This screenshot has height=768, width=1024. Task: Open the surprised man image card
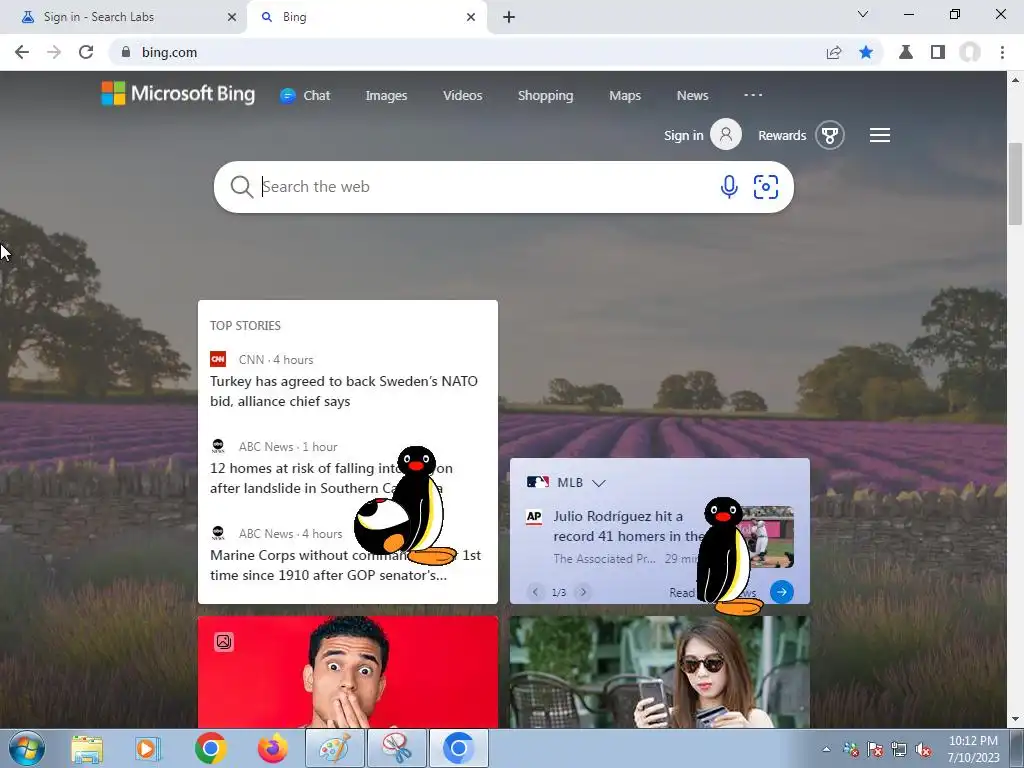(347, 672)
